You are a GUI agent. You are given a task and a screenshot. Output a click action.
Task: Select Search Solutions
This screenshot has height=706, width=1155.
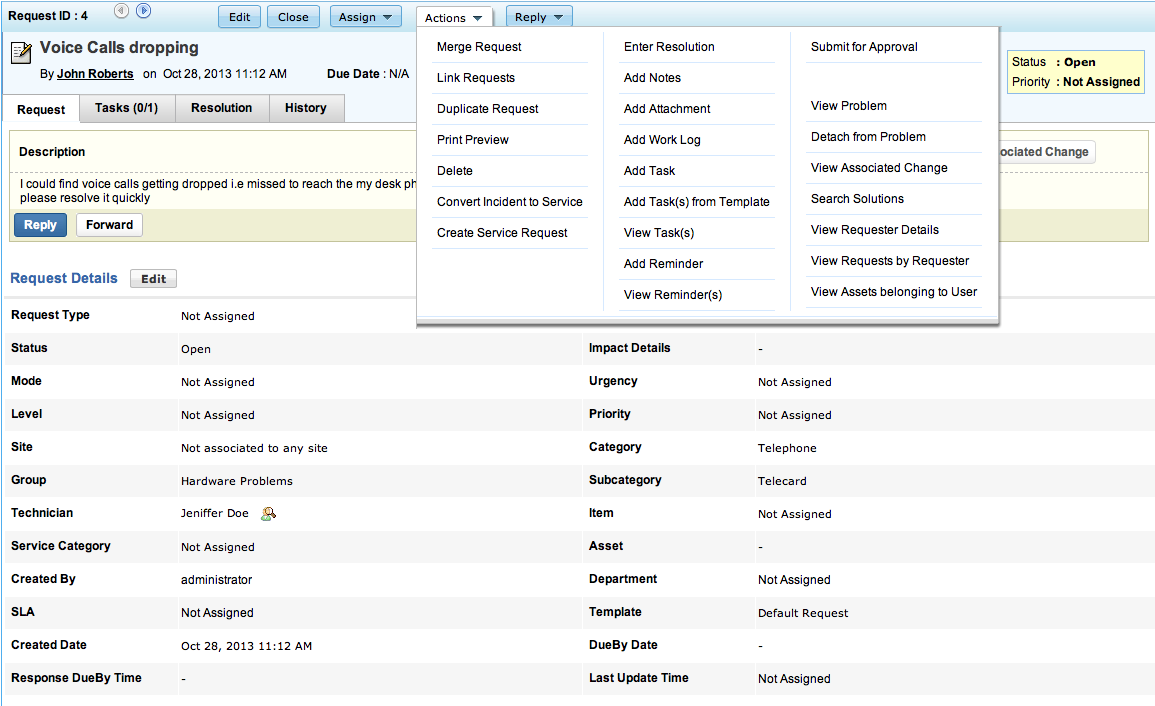(857, 198)
